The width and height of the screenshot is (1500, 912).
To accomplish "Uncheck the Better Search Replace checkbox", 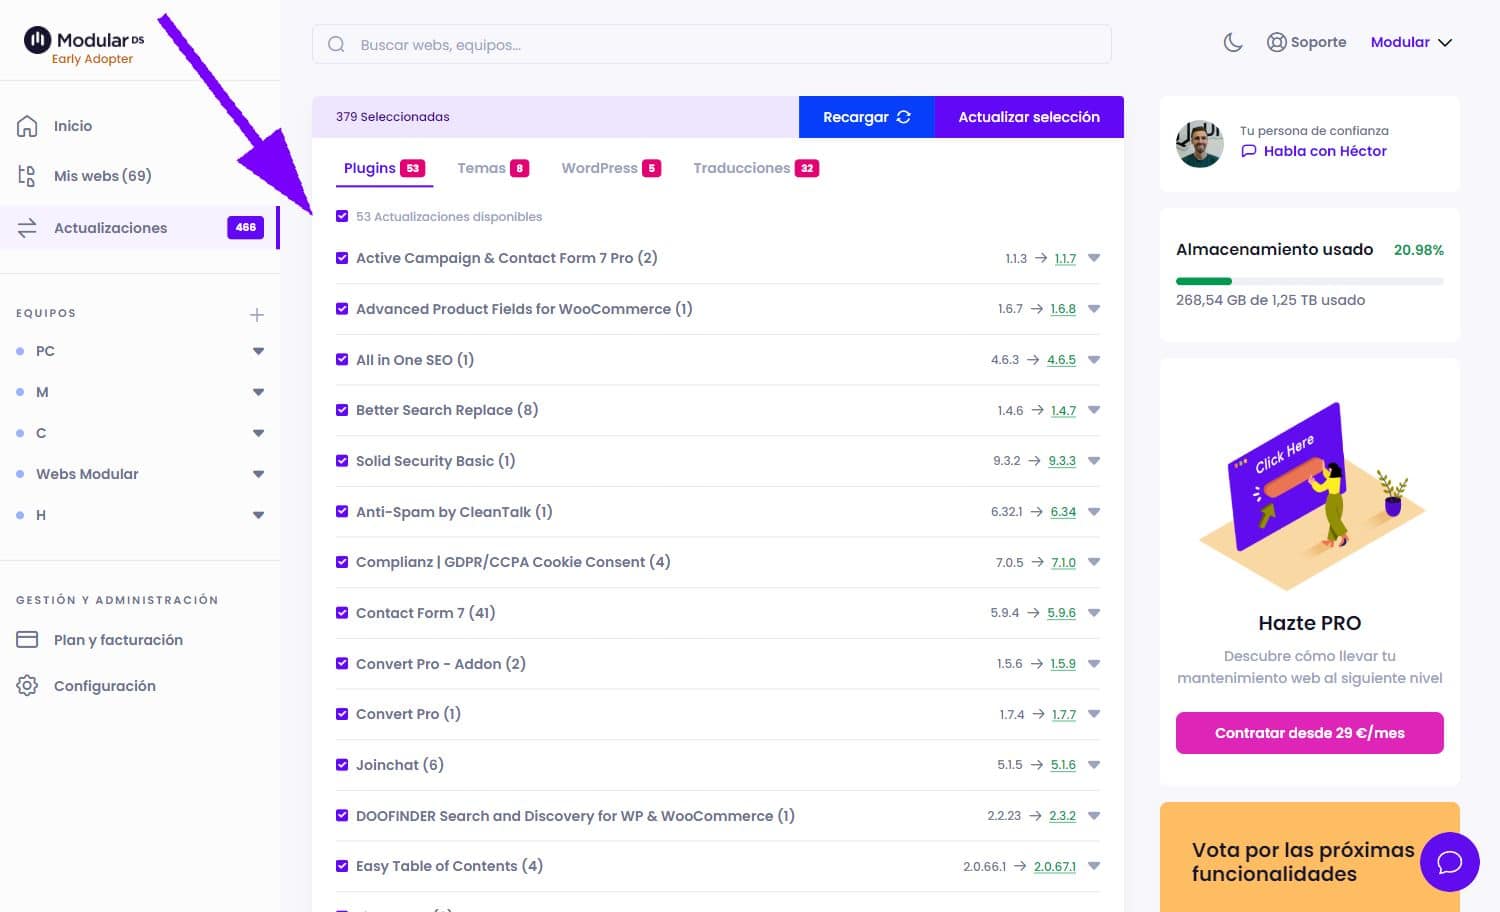I will [342, 410].
